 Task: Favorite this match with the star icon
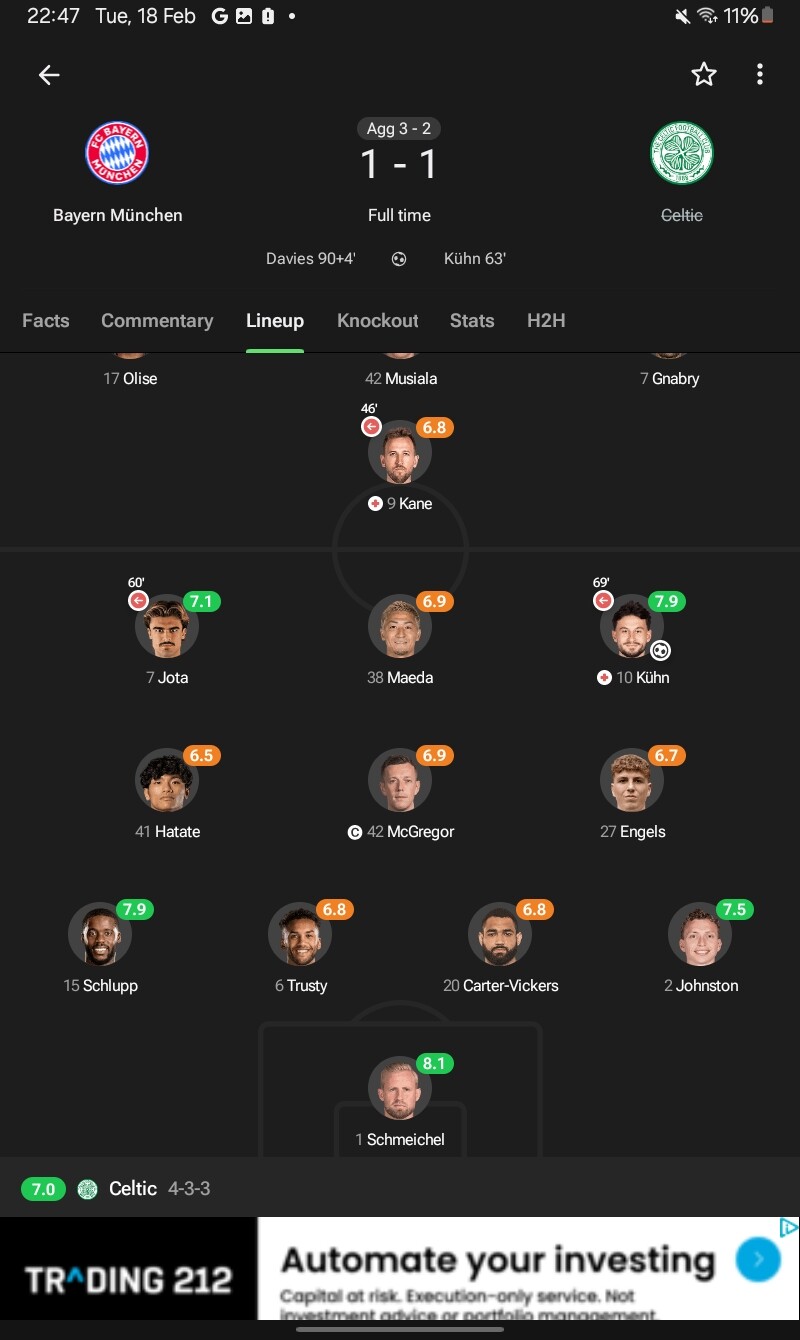click(704, 74)
